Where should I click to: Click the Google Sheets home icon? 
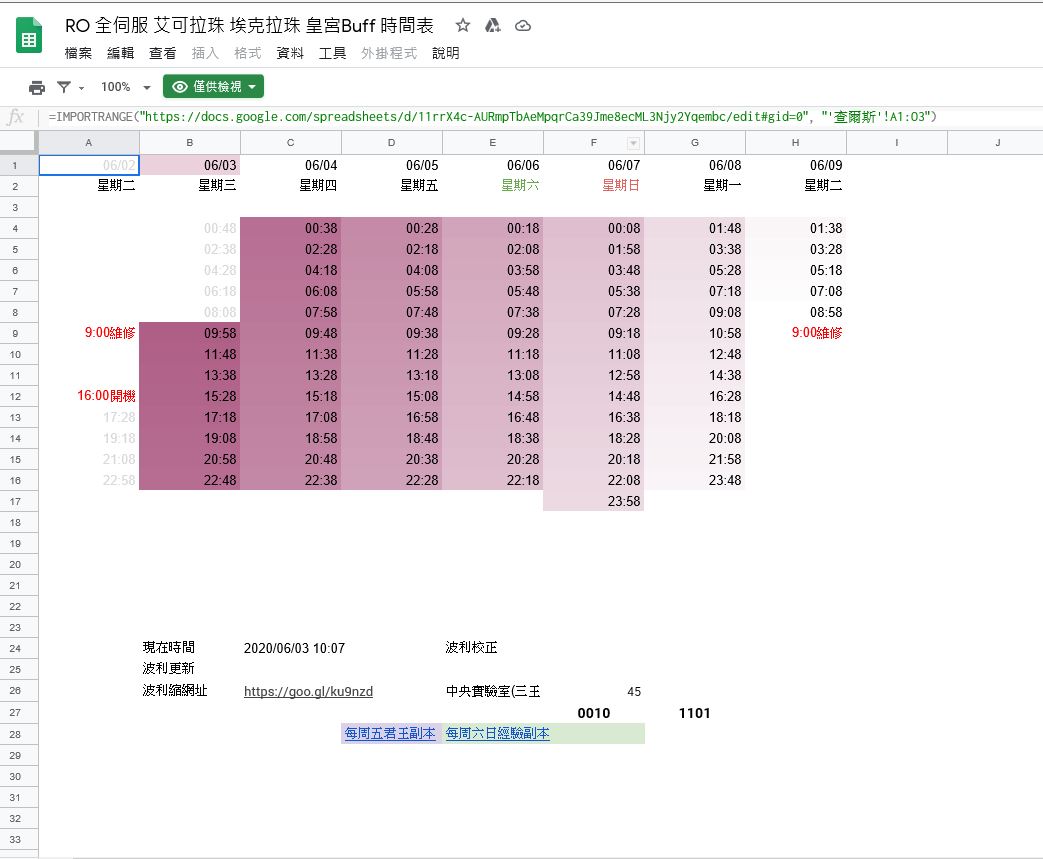click(29, 37)
